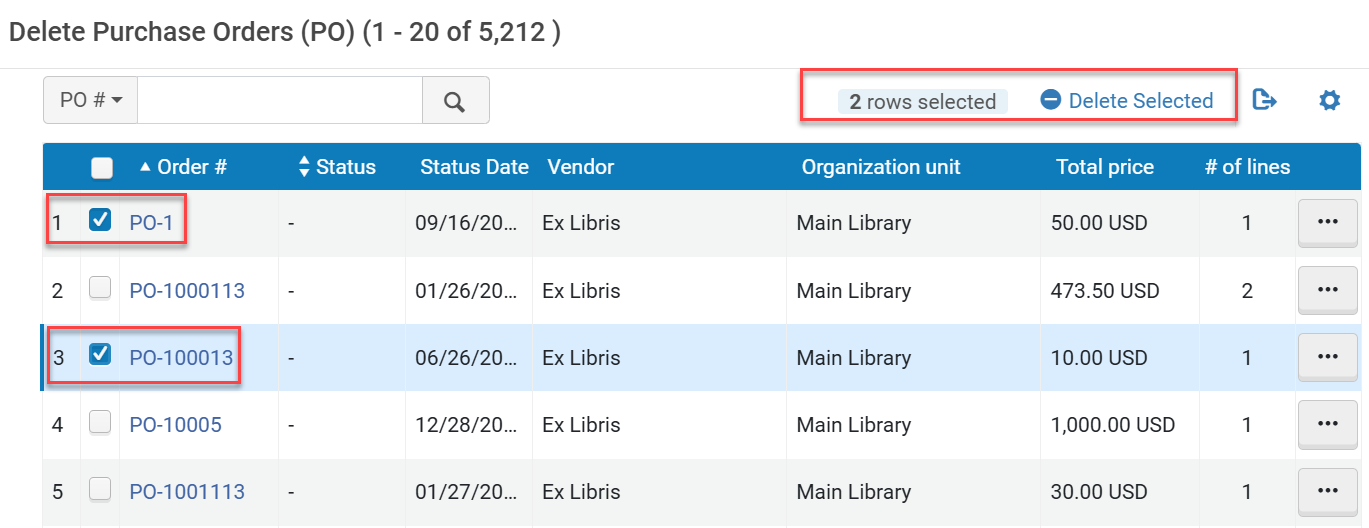Click Delete Selected link
The height and width of the screenshot is (528, 1369).
tap(1127, 101)
